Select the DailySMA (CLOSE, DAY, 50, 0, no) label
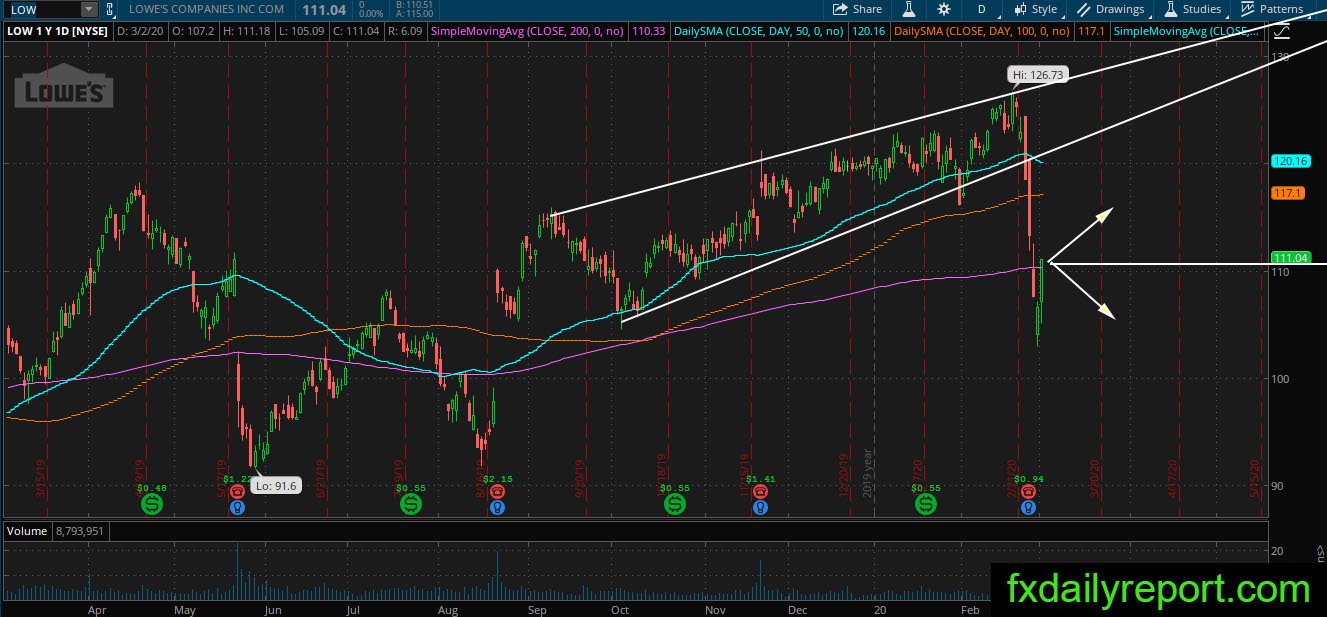Viewport: 1327px width, 617px height. pyautogui.click(x=758, y=32)
